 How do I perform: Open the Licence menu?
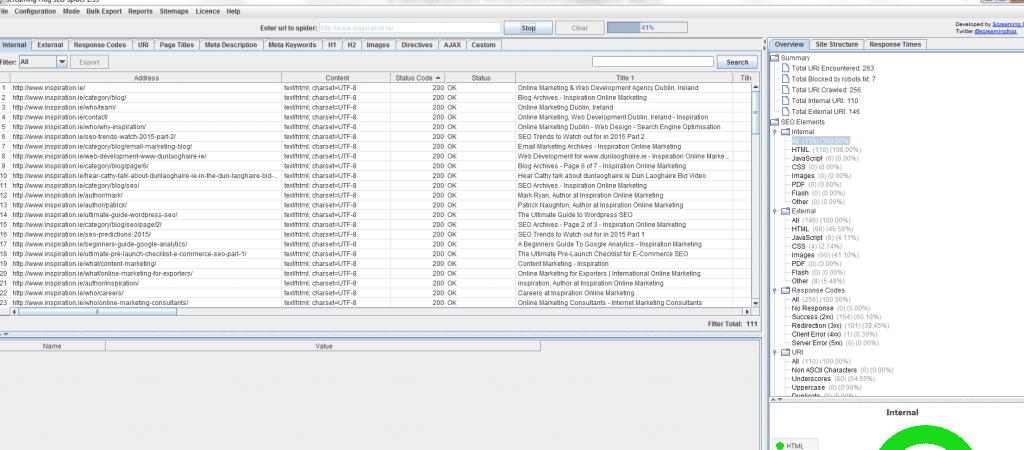coord(208,12)
